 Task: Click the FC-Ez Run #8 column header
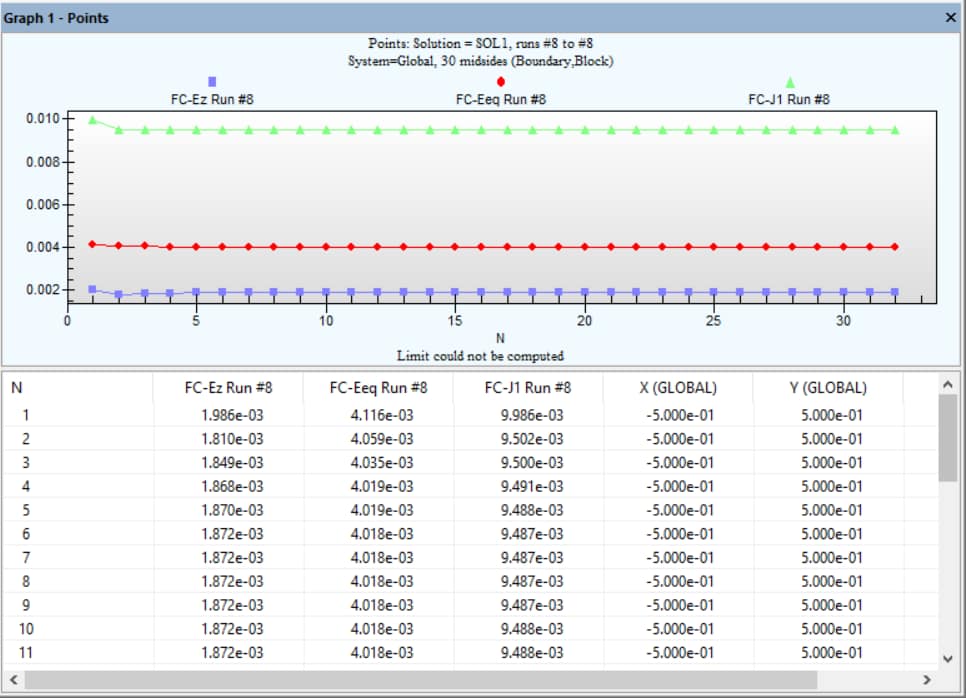(x=229, y=388)
